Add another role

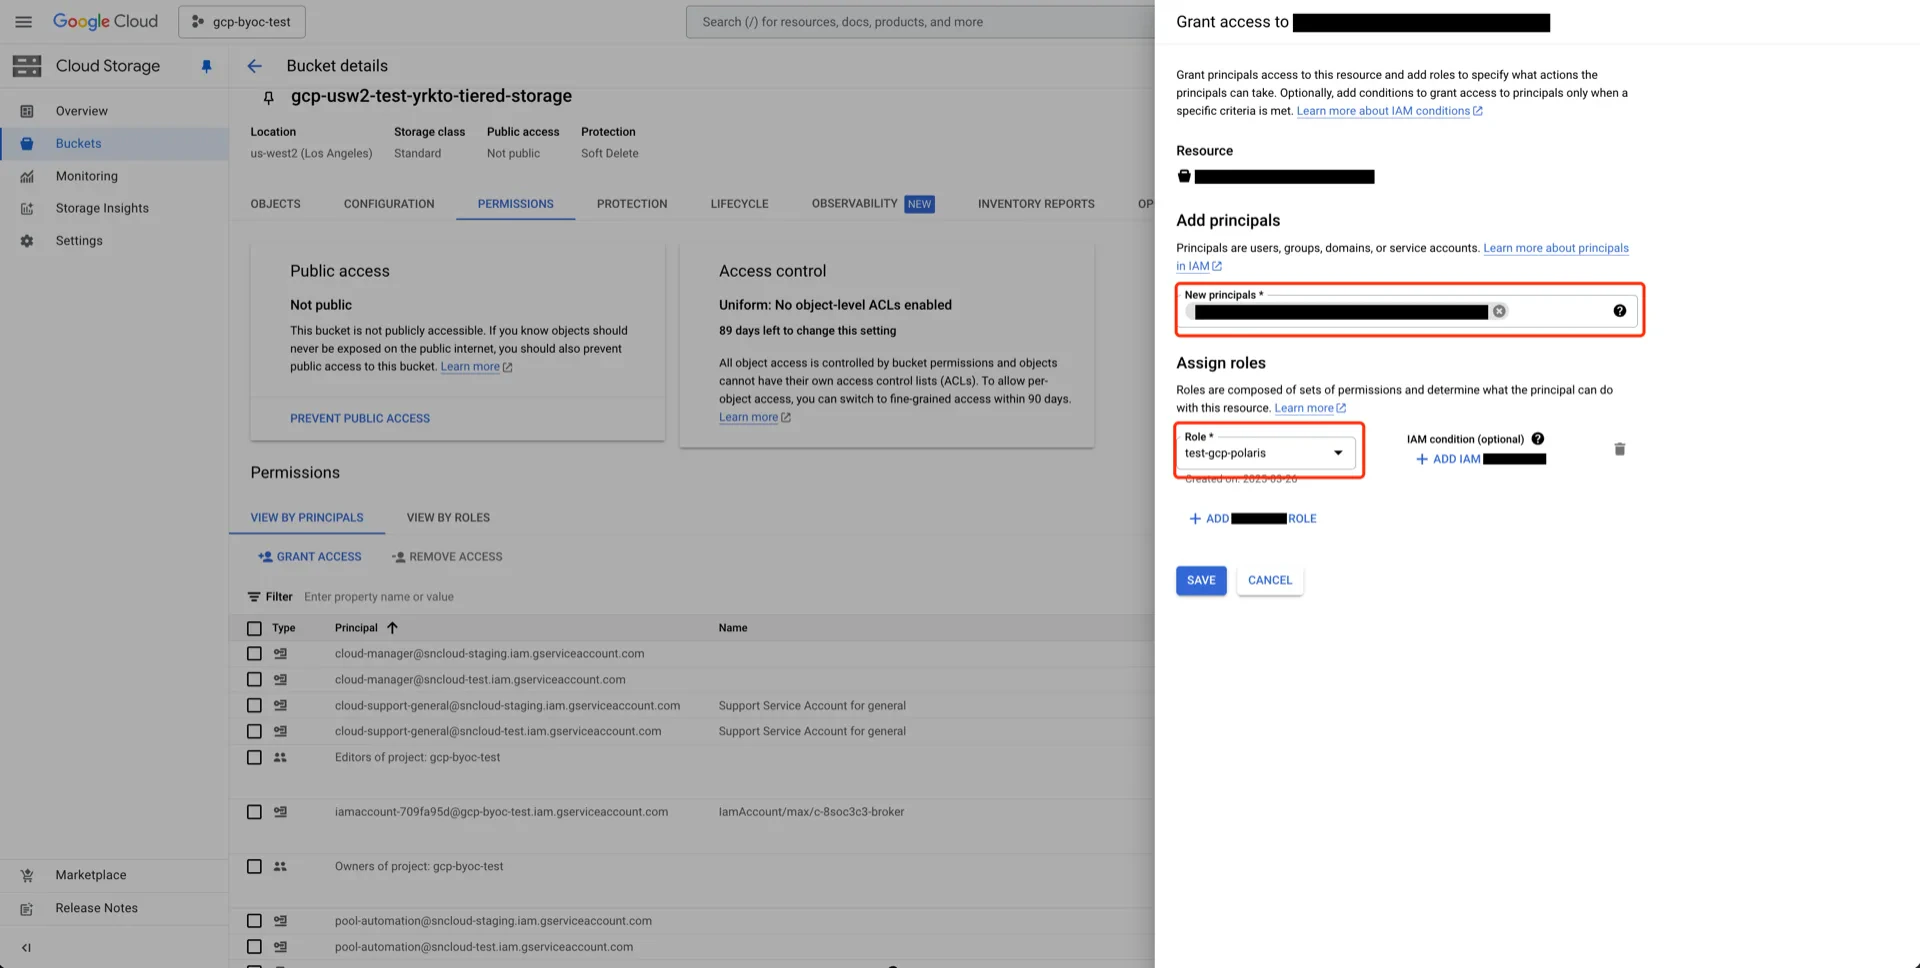1252,519
